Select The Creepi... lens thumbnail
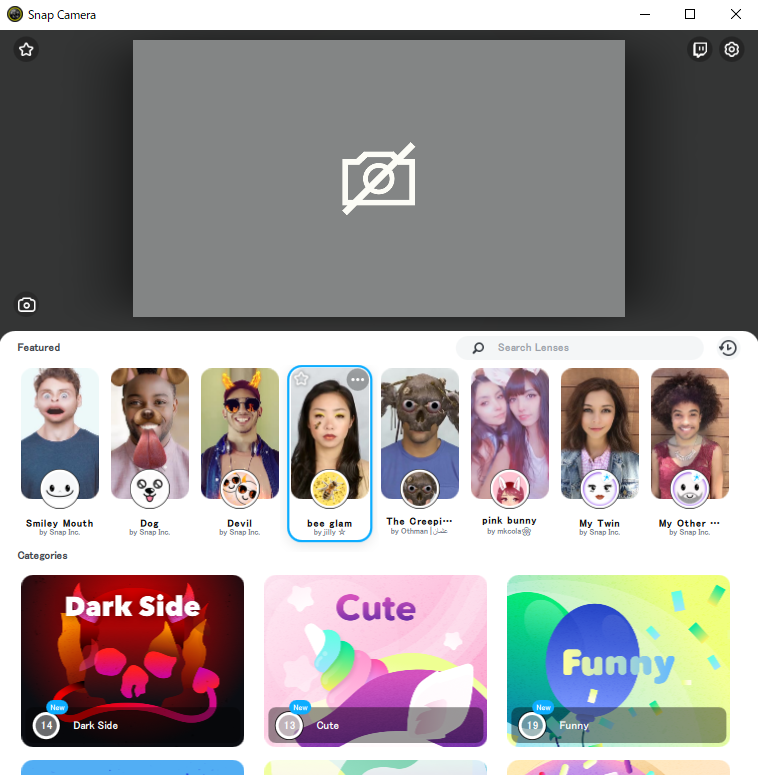 (x=420, y=433)
